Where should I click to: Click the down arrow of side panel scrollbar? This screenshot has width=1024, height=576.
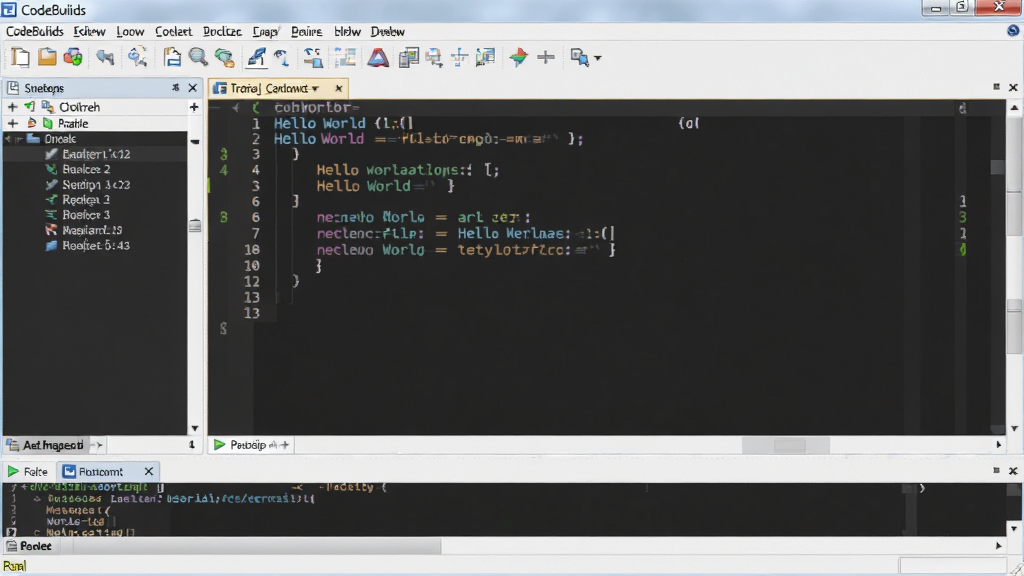195,428
